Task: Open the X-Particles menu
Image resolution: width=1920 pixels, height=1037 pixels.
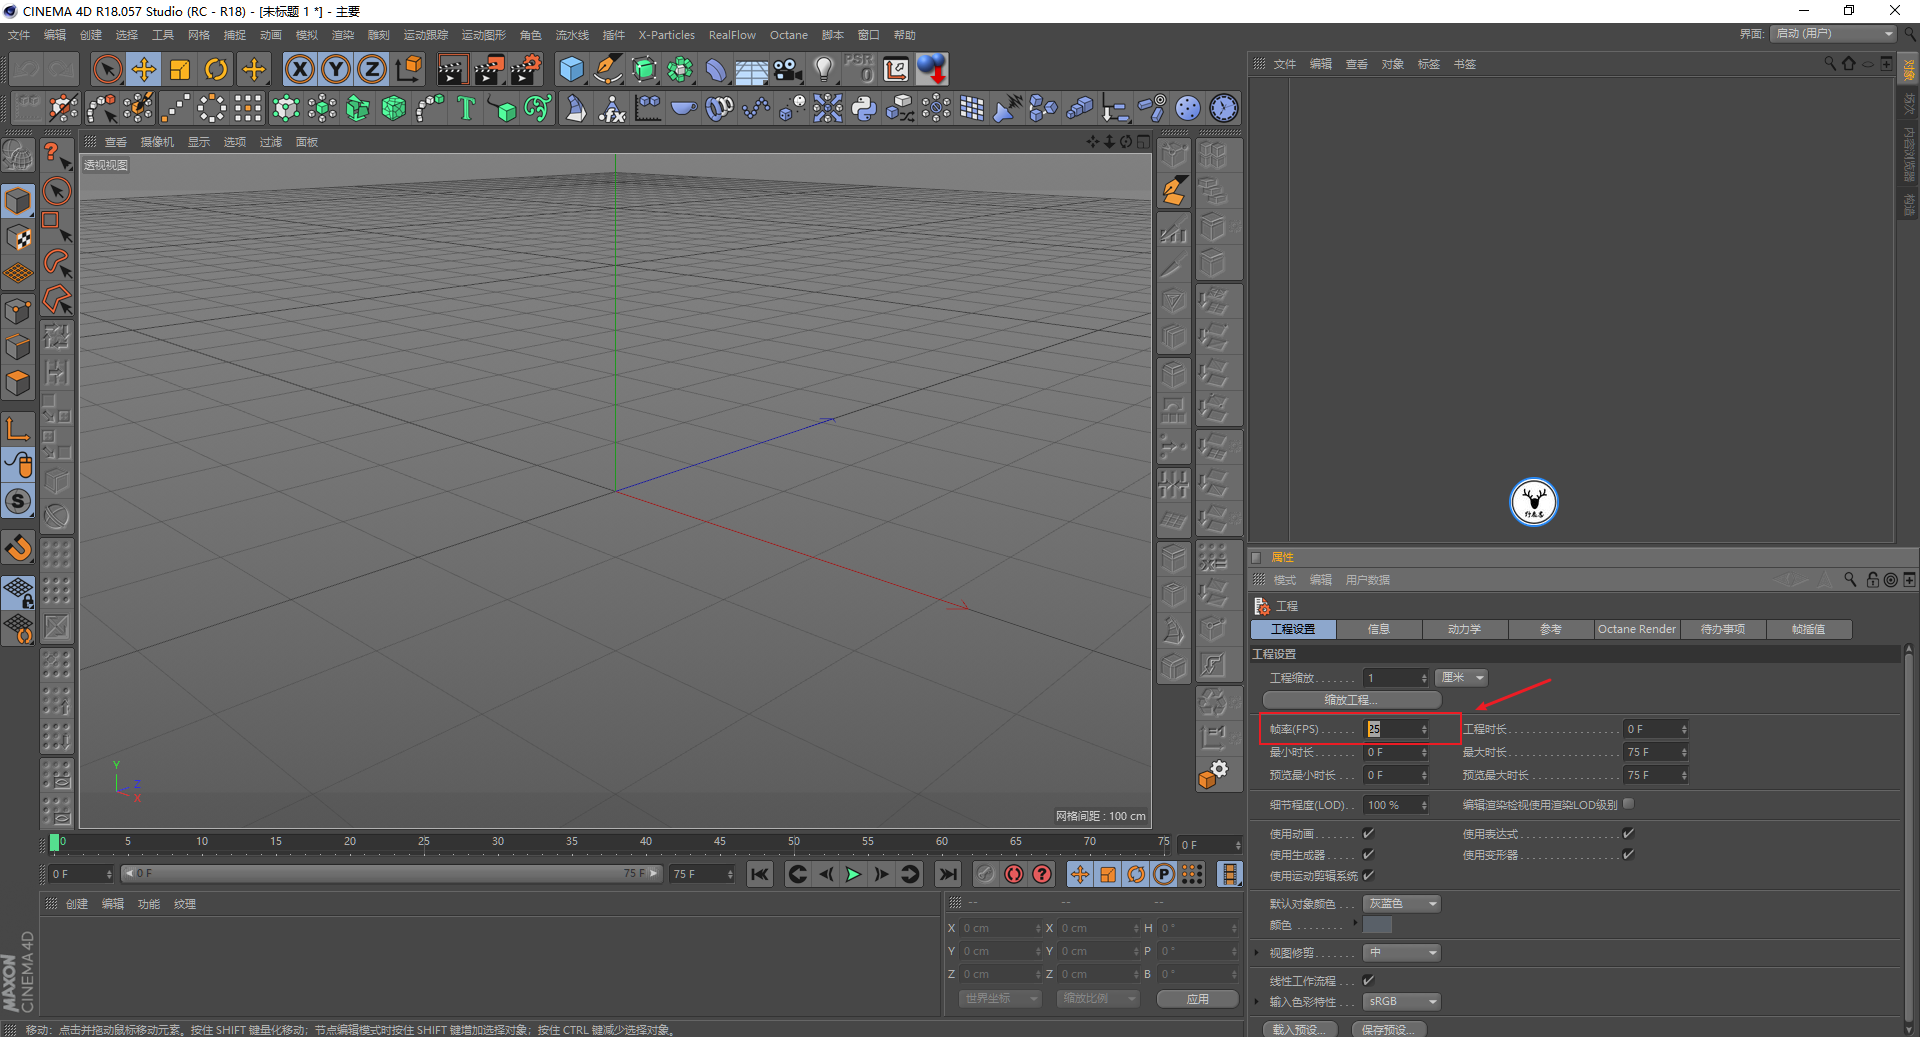Action: [x=666, y=35]
